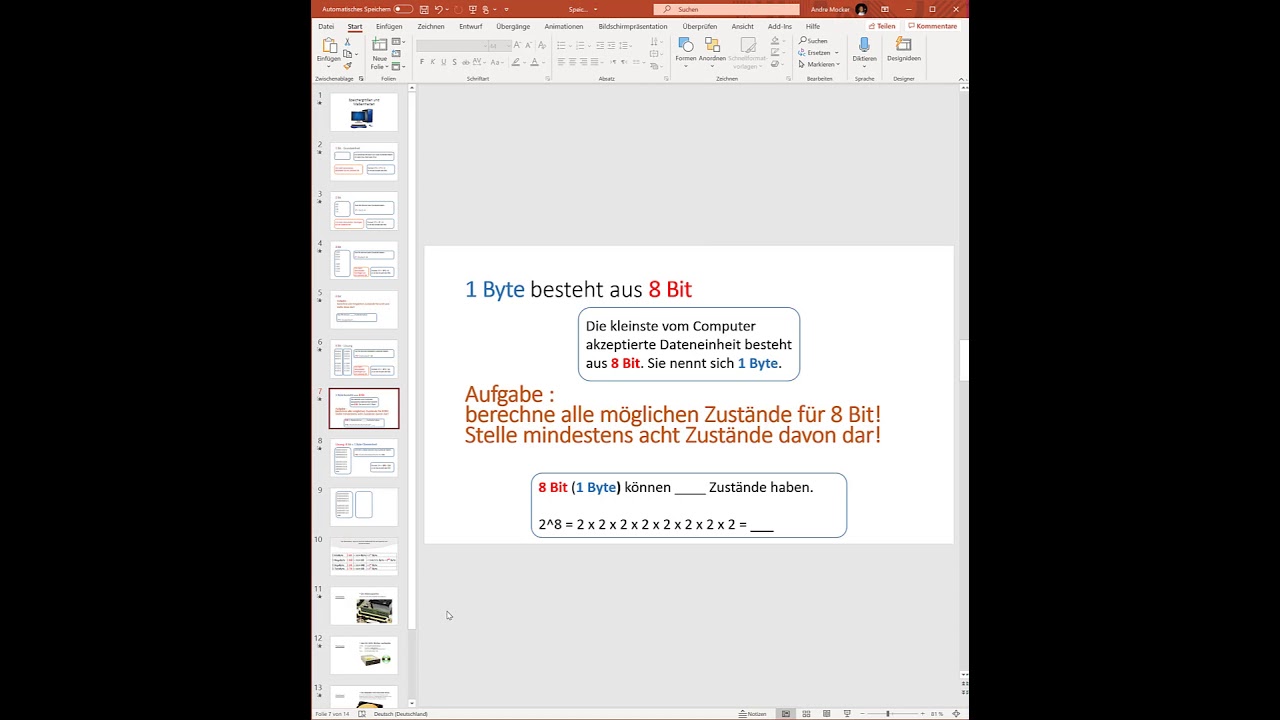Switch to the Übergänge ribbon tab

click(x=513, y=26)
